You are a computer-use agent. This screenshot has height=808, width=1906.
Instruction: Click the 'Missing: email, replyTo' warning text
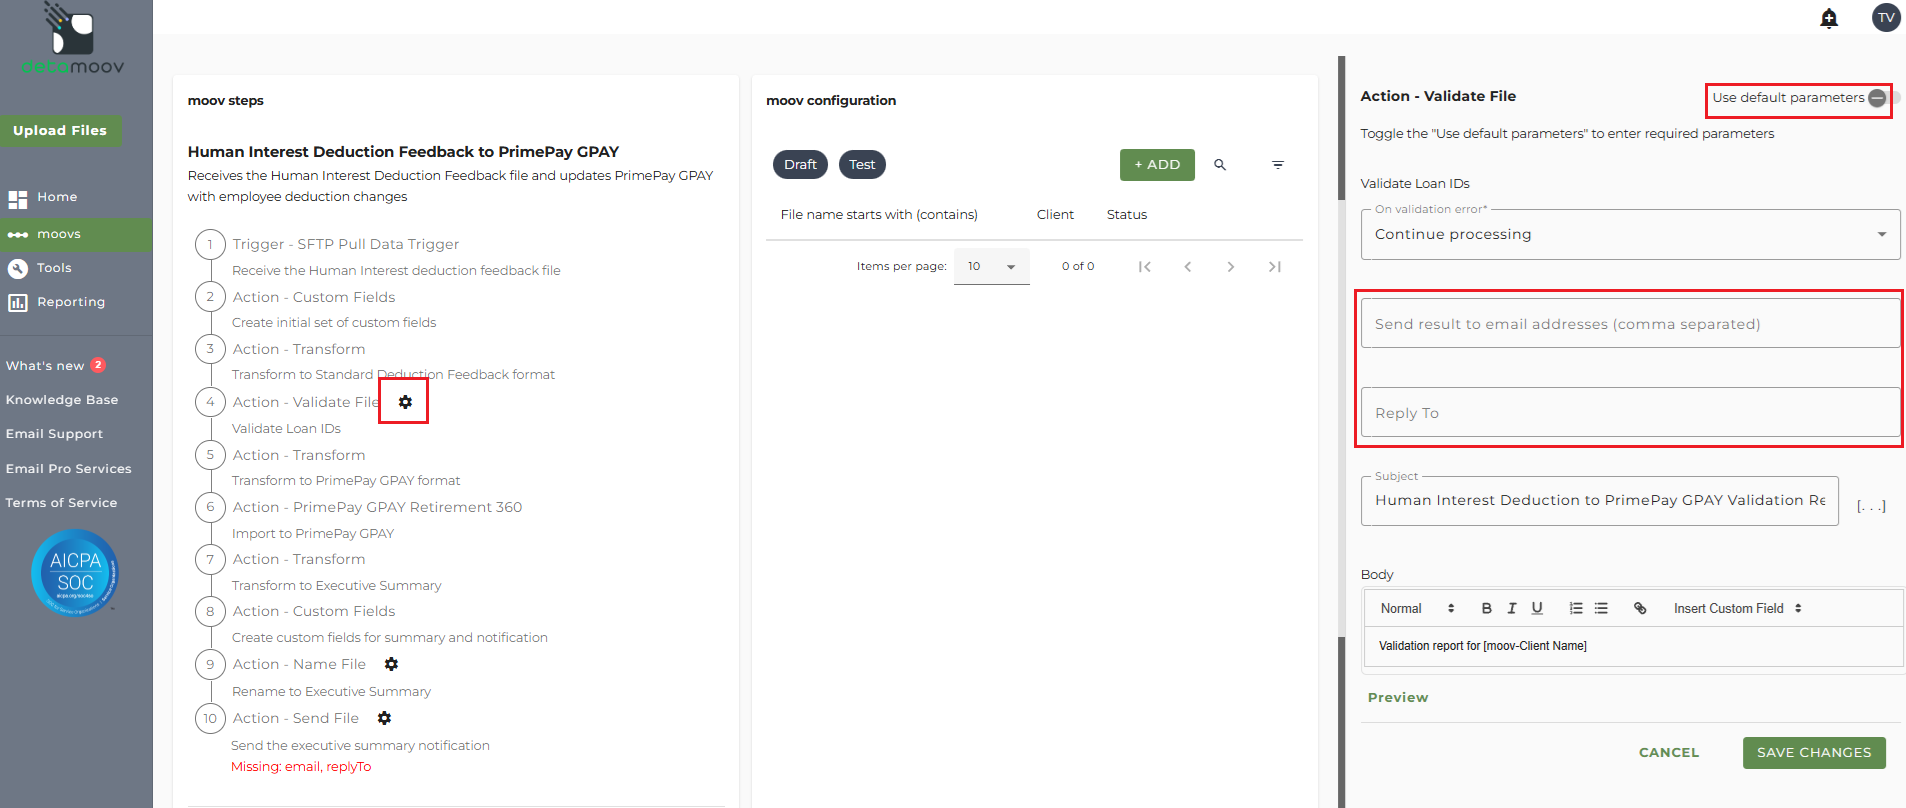pyautogui.click(x=301, y=767)
